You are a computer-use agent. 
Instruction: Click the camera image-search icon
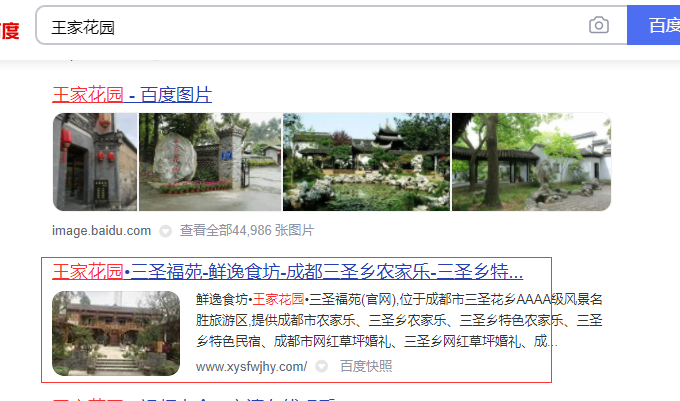599,25
